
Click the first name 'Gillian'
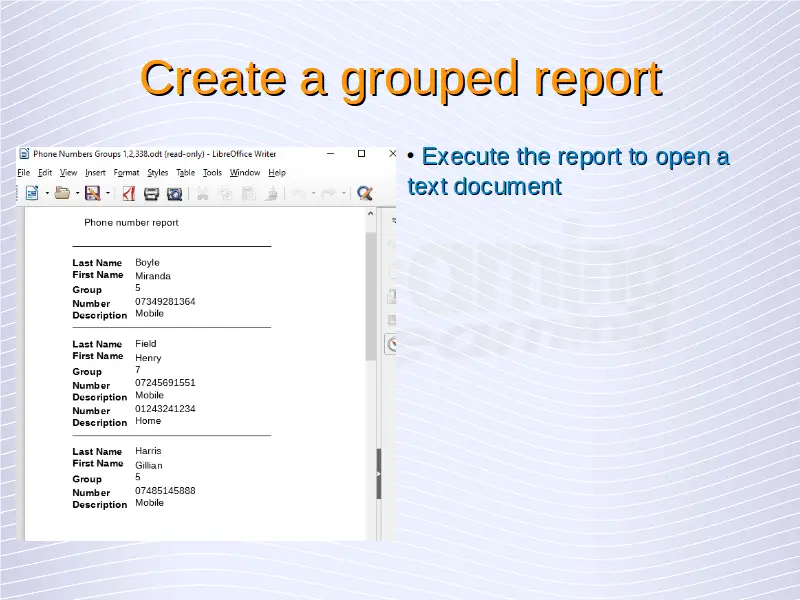148,465
